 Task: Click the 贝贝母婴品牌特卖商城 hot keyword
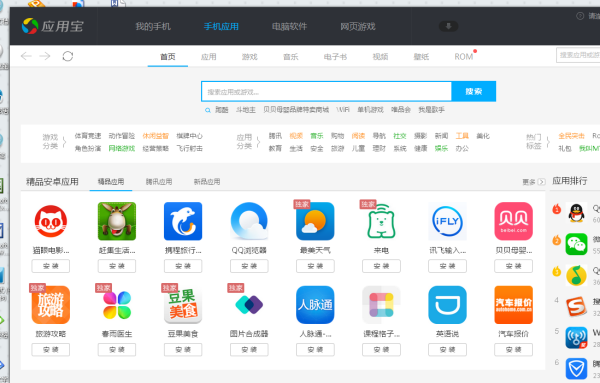(x=296, y=110)
